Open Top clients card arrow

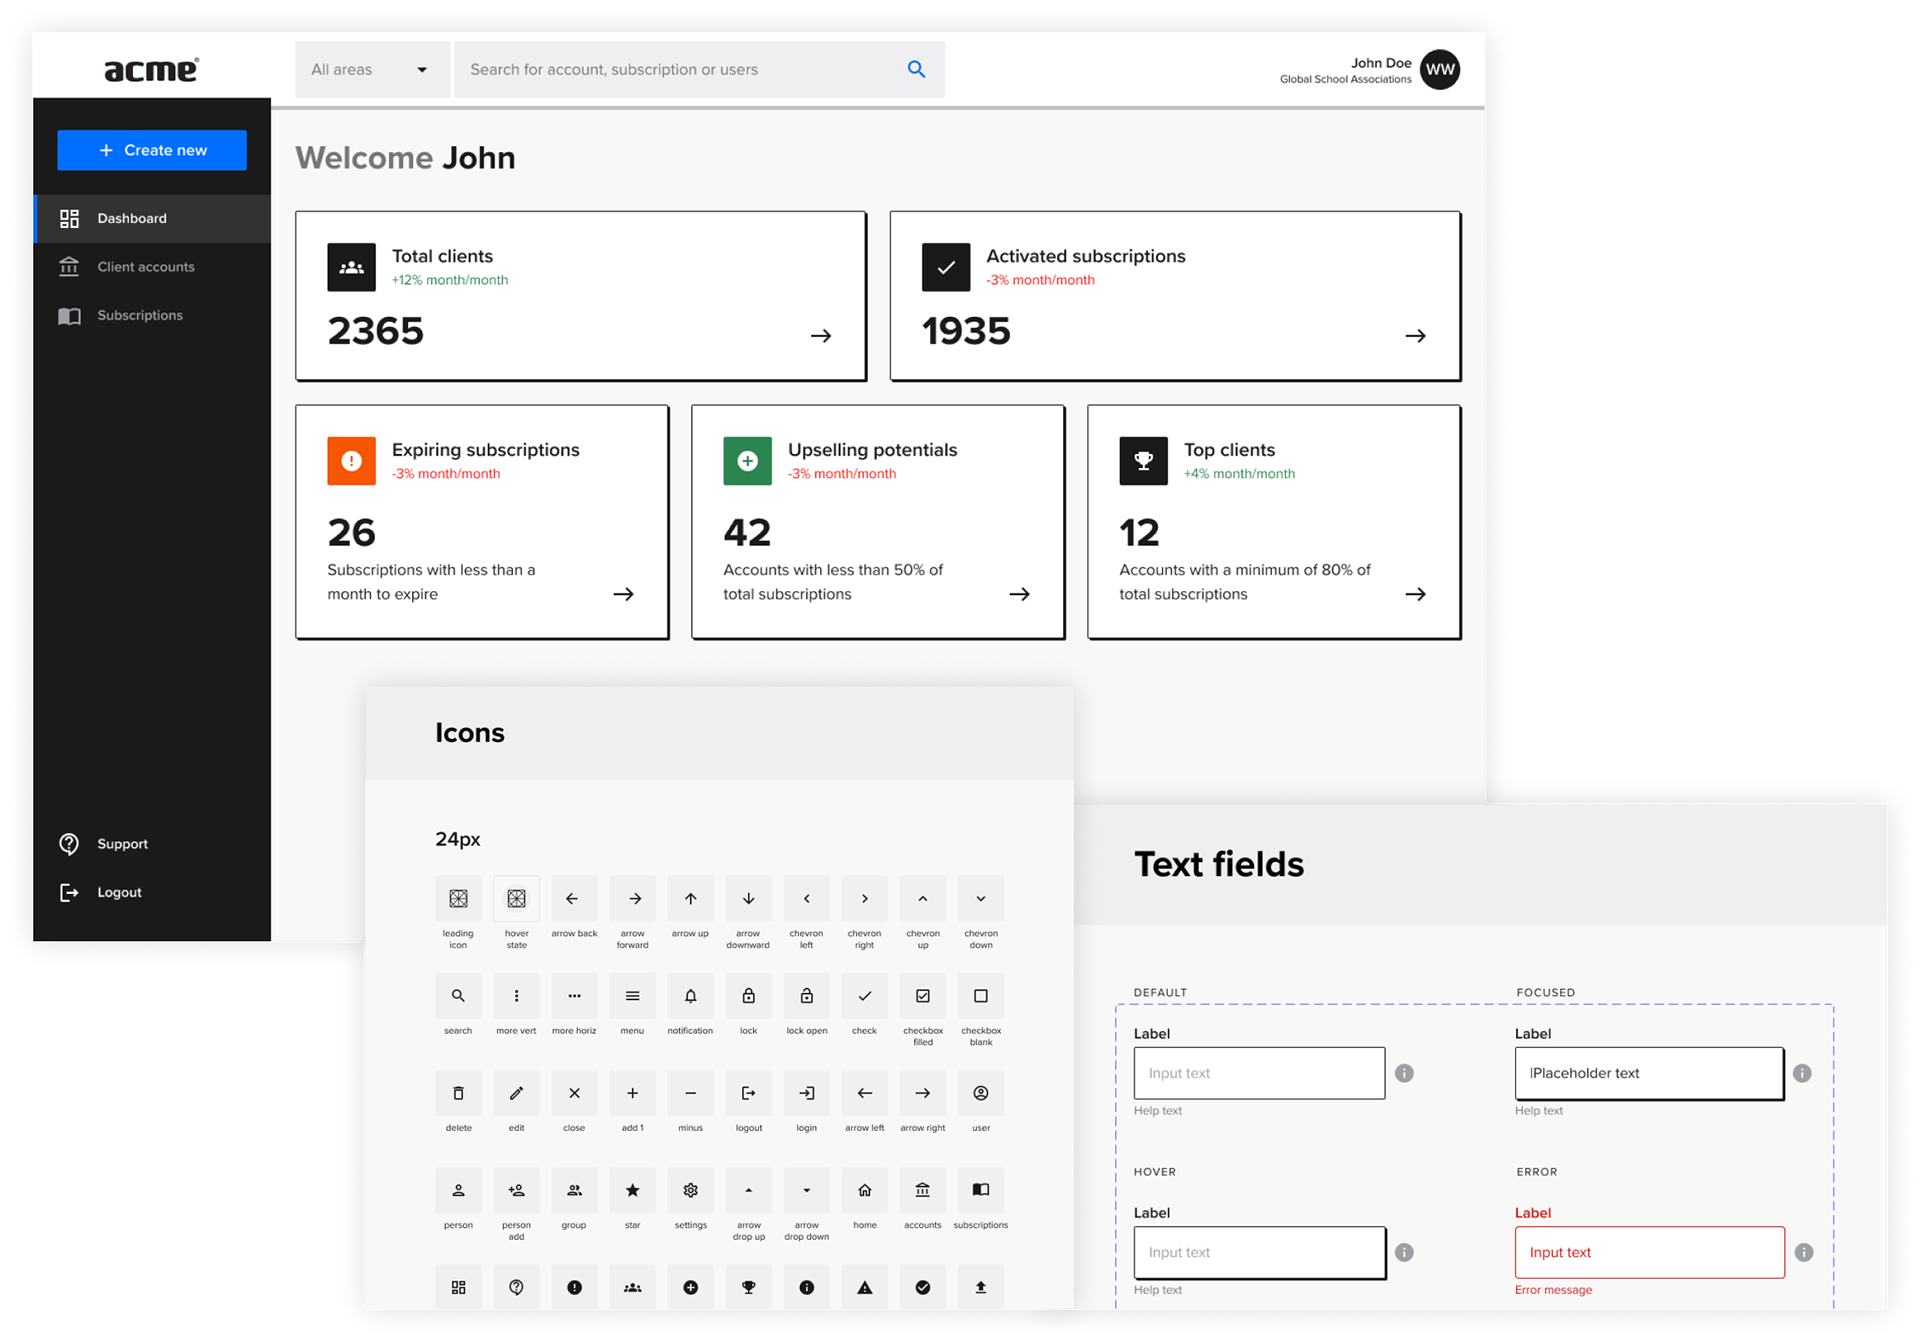point(1415,594)
